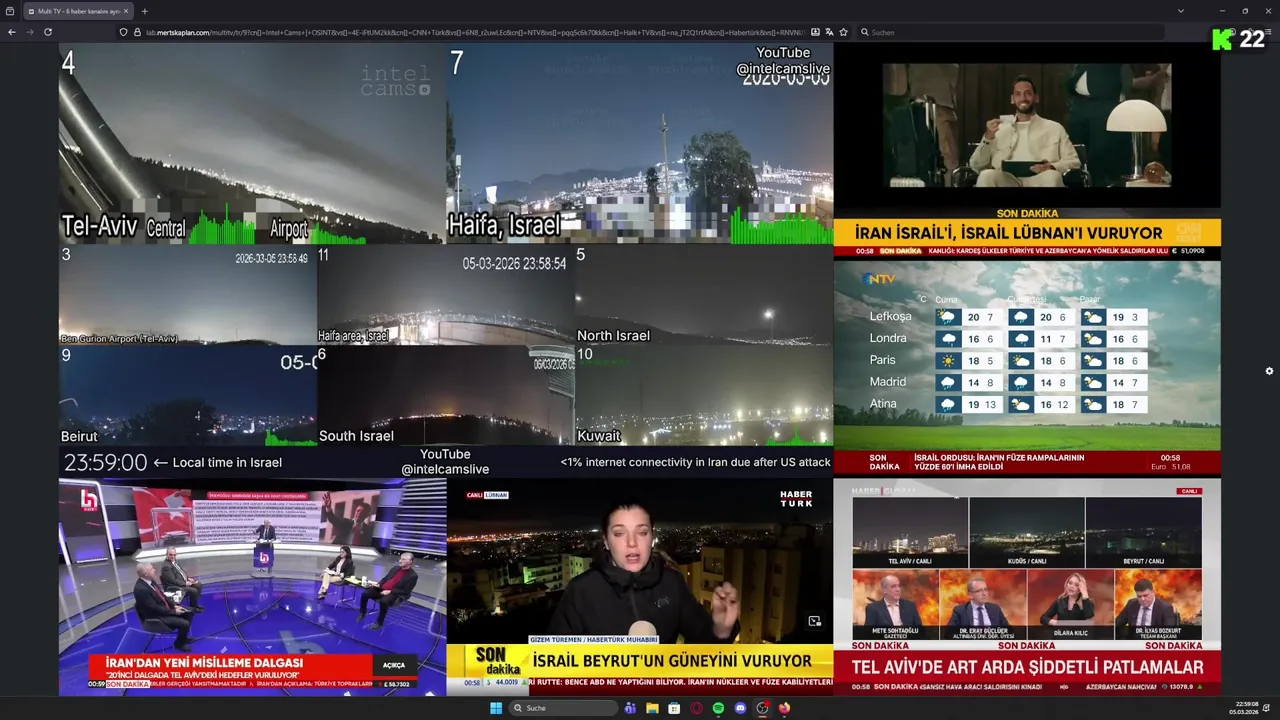Click 'İRAN'DAN YENİ MİSİLLEME DALGASI' headline
The width and height of the screenshot is (1280, 720).
coord(203,663)
